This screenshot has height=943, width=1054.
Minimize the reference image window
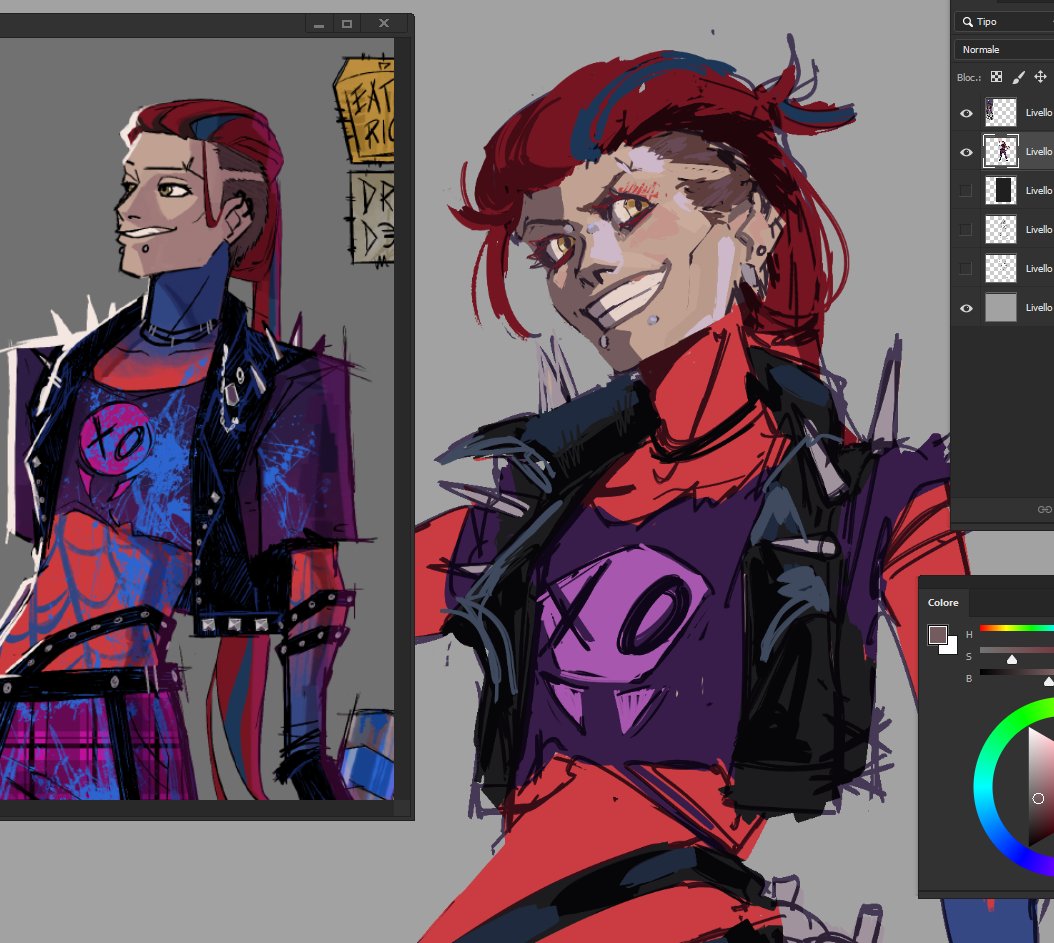pos(319,24)
